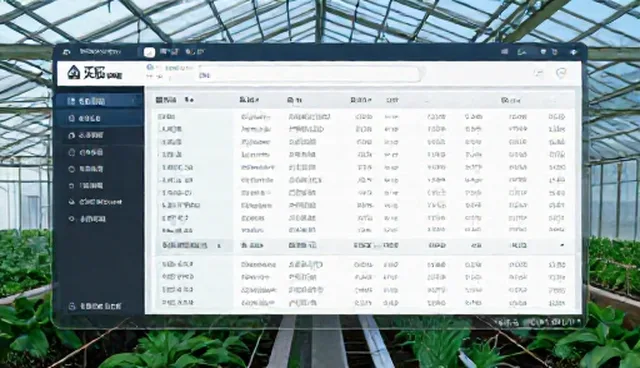Select the shaded group header row in the table
640x368 pixels.
(363, 245)
